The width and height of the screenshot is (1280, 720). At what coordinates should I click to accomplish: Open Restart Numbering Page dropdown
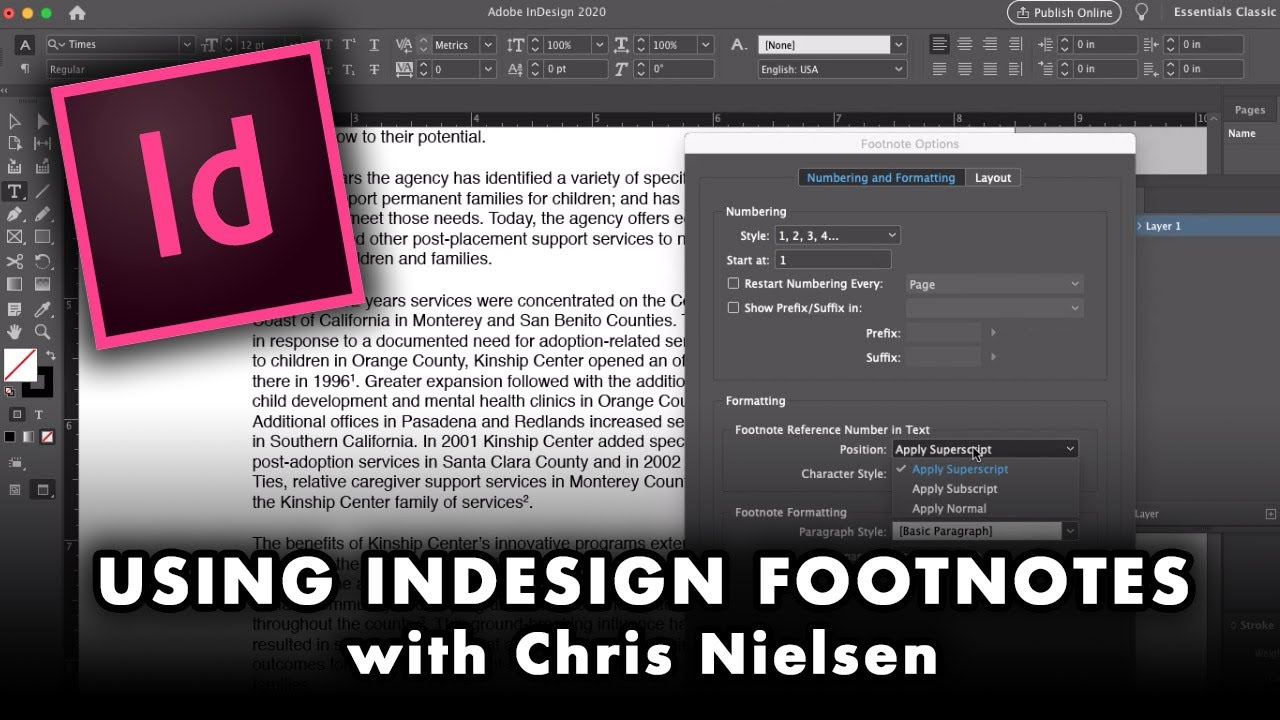coord(994,284)
